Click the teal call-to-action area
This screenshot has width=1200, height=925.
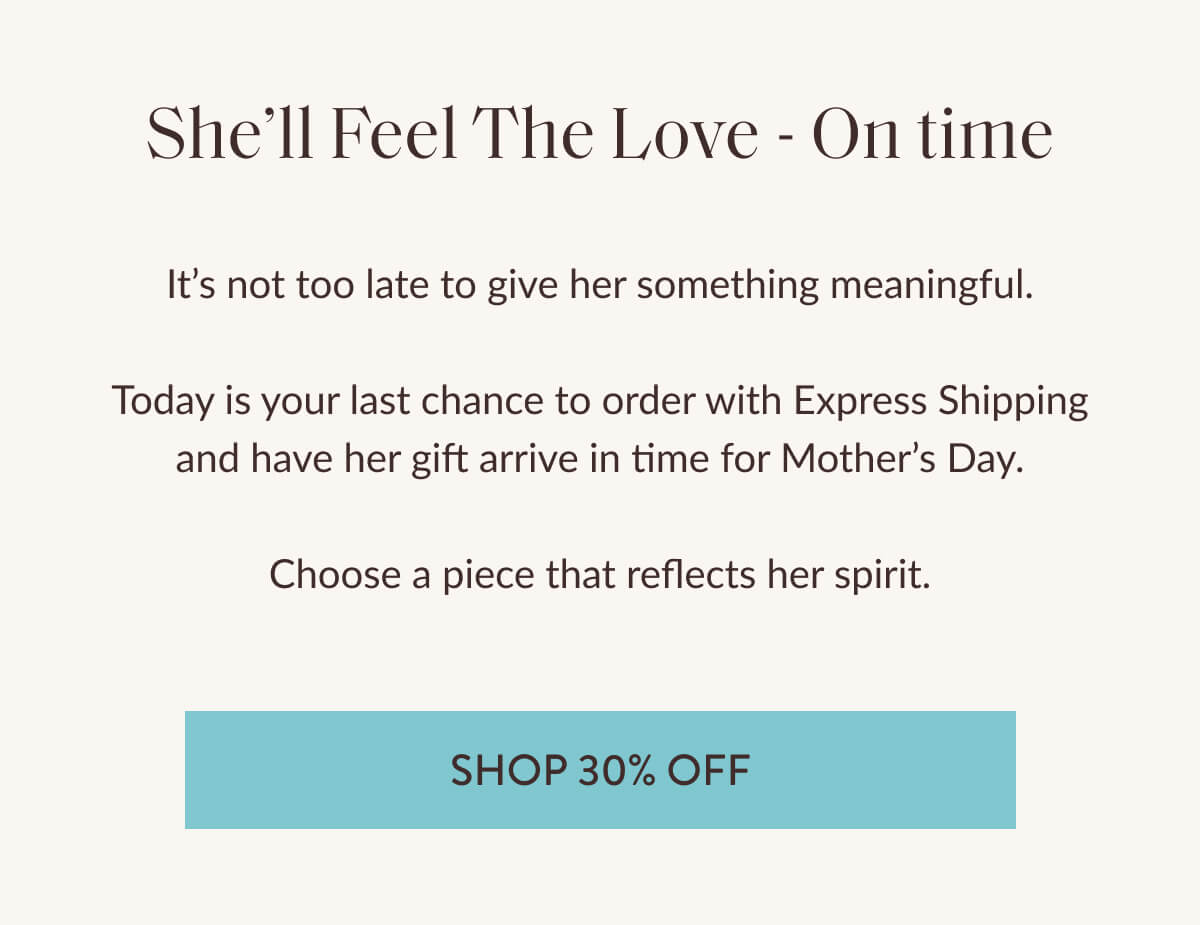click(x=600, y=770)
